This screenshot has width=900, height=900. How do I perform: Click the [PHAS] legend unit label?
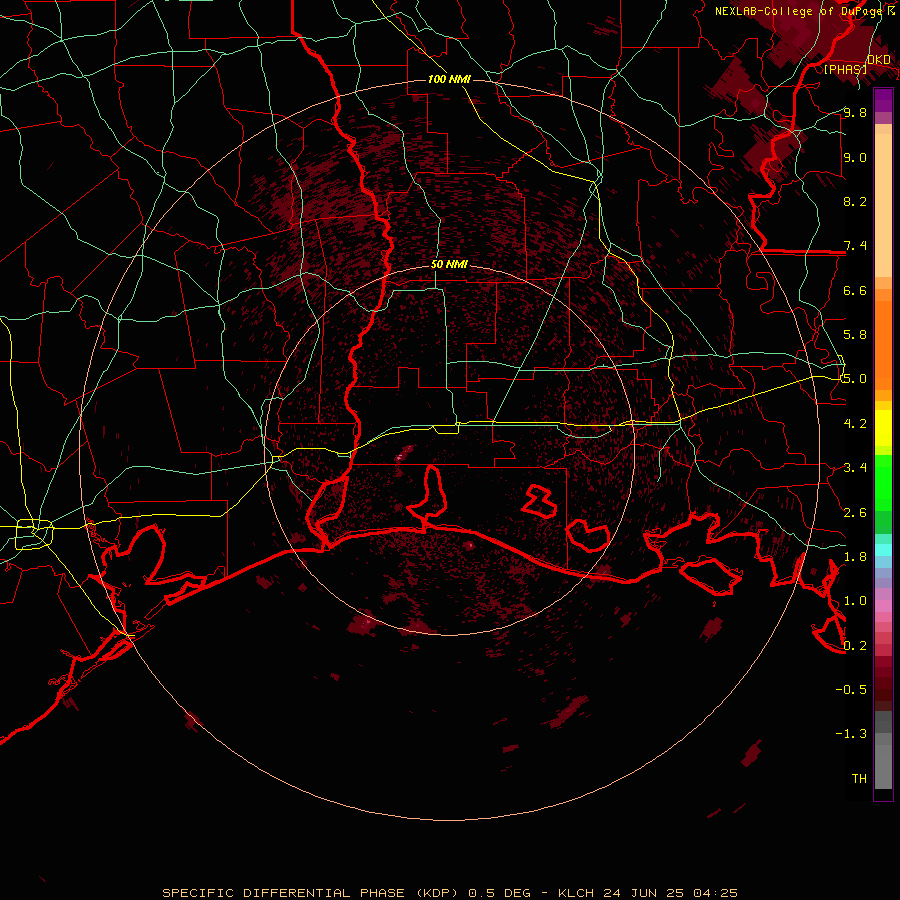845,69
